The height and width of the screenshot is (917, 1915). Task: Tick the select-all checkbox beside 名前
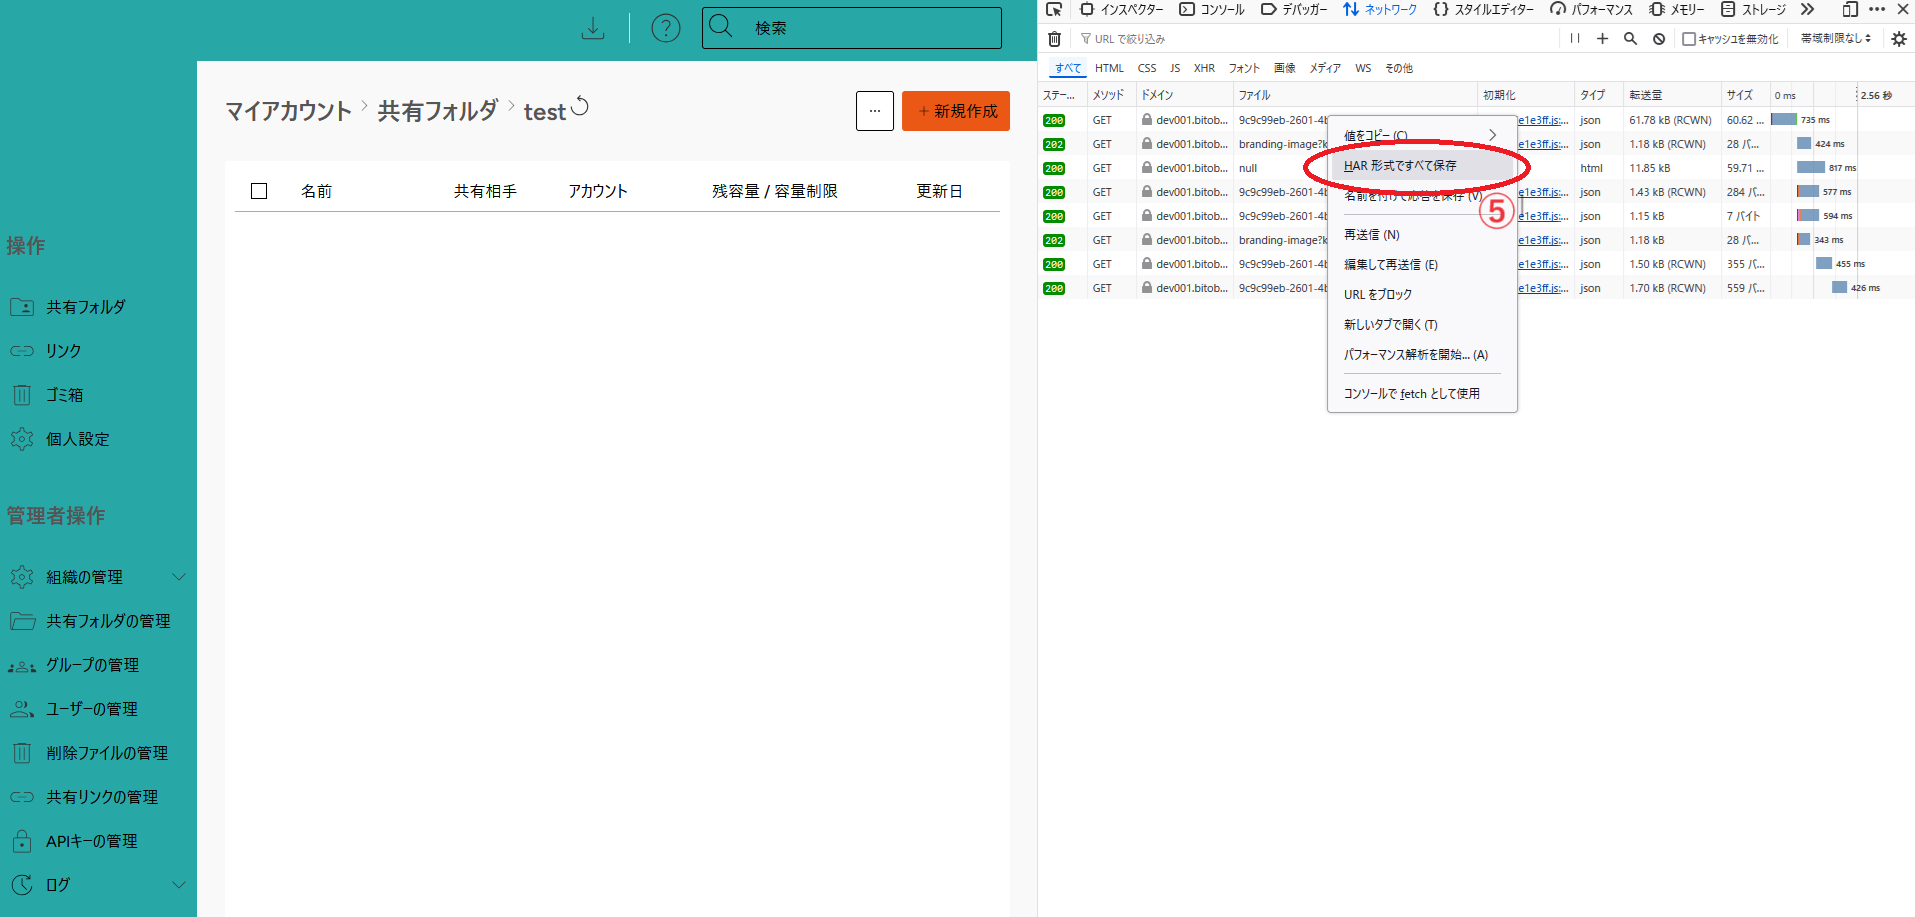pos(259,191)
